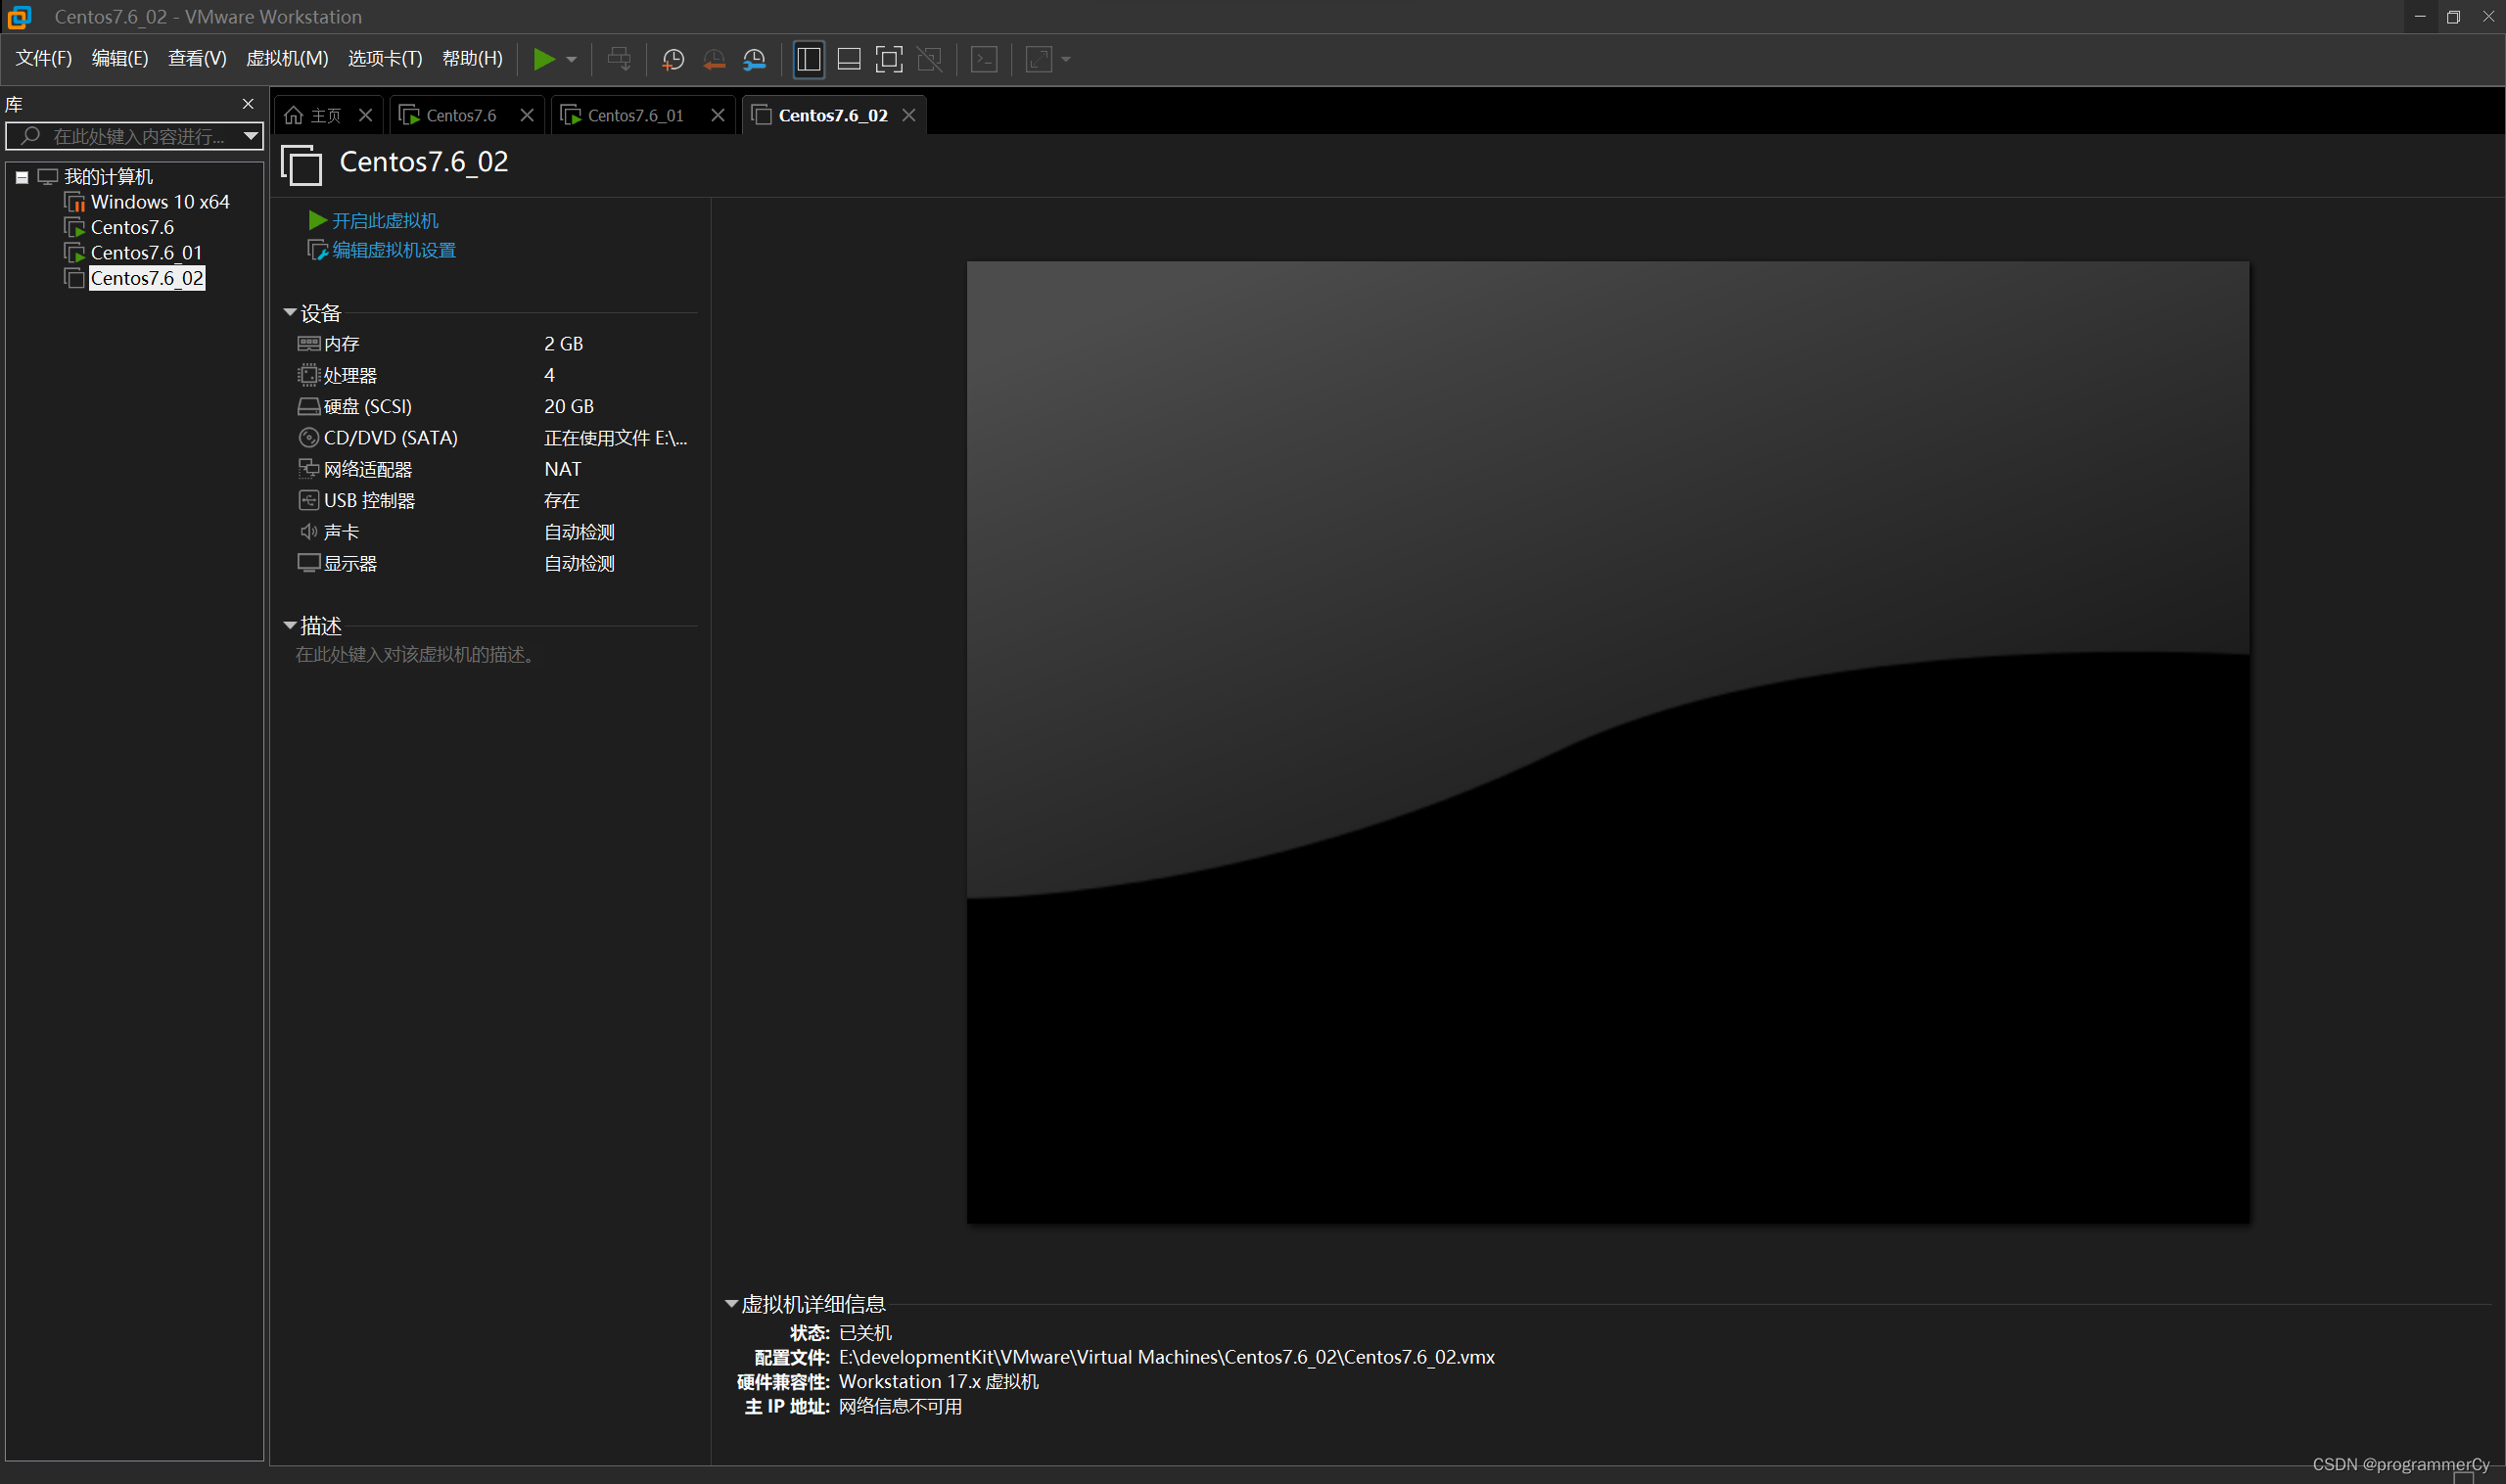Click 开启此虚拟机 link
The image size is (2506, 1484).
click(x=384, y=220)
